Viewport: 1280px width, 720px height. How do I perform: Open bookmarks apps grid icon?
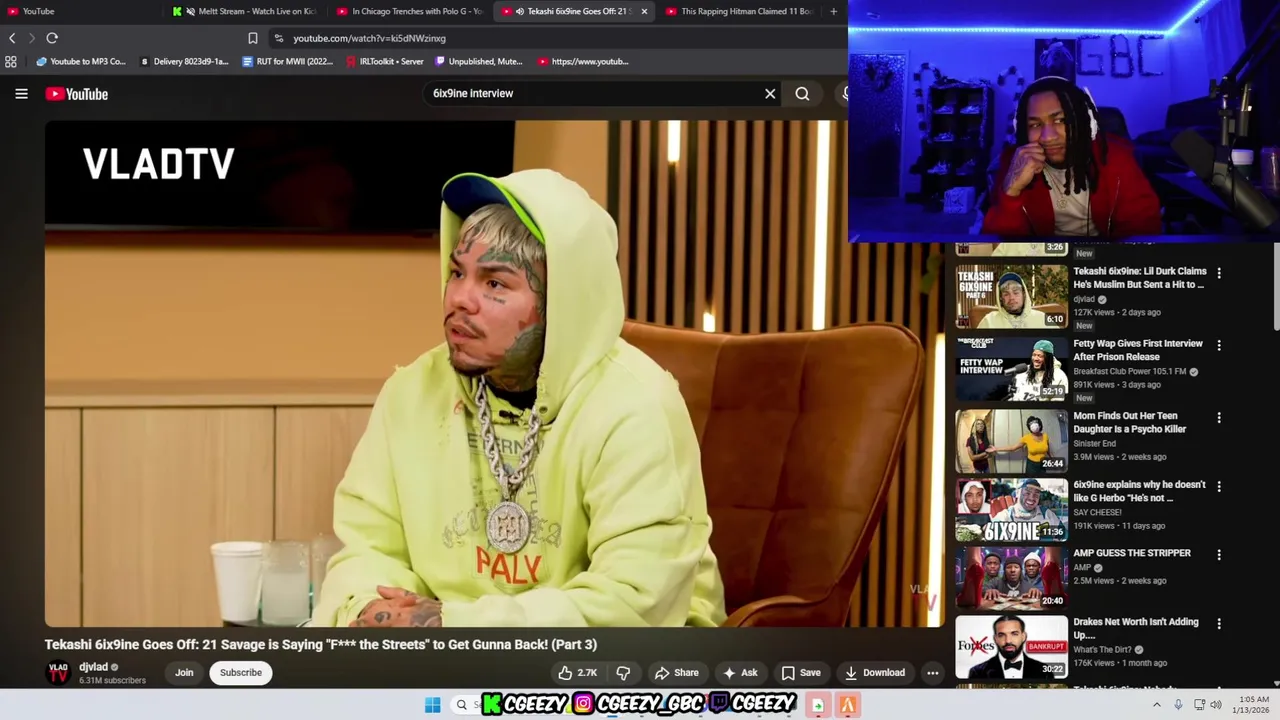(11, 61)
